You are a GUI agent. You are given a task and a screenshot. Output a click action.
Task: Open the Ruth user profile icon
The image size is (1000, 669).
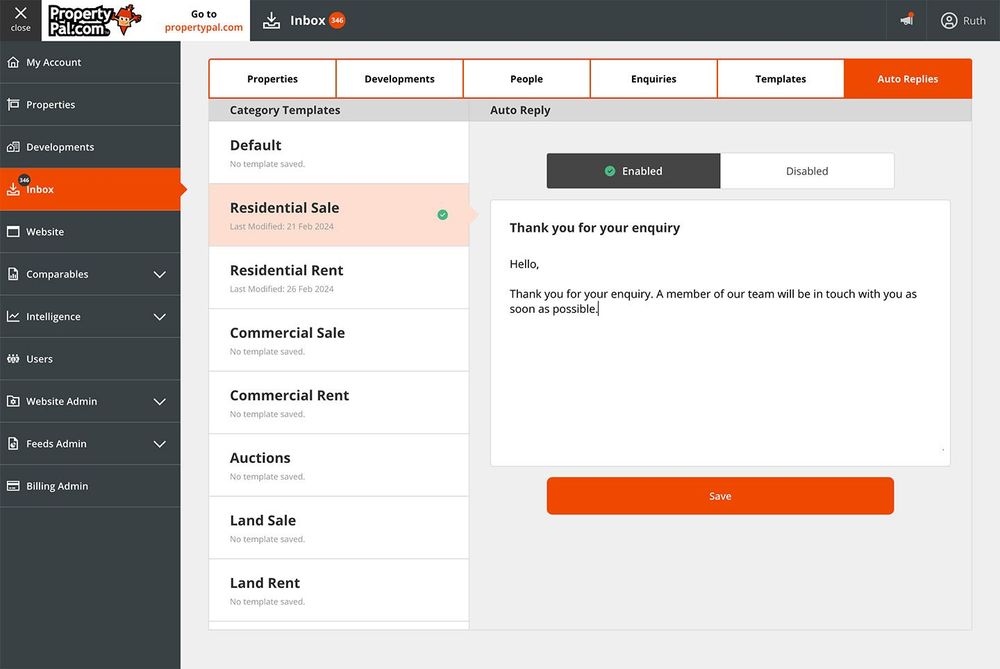click(949, 20)
